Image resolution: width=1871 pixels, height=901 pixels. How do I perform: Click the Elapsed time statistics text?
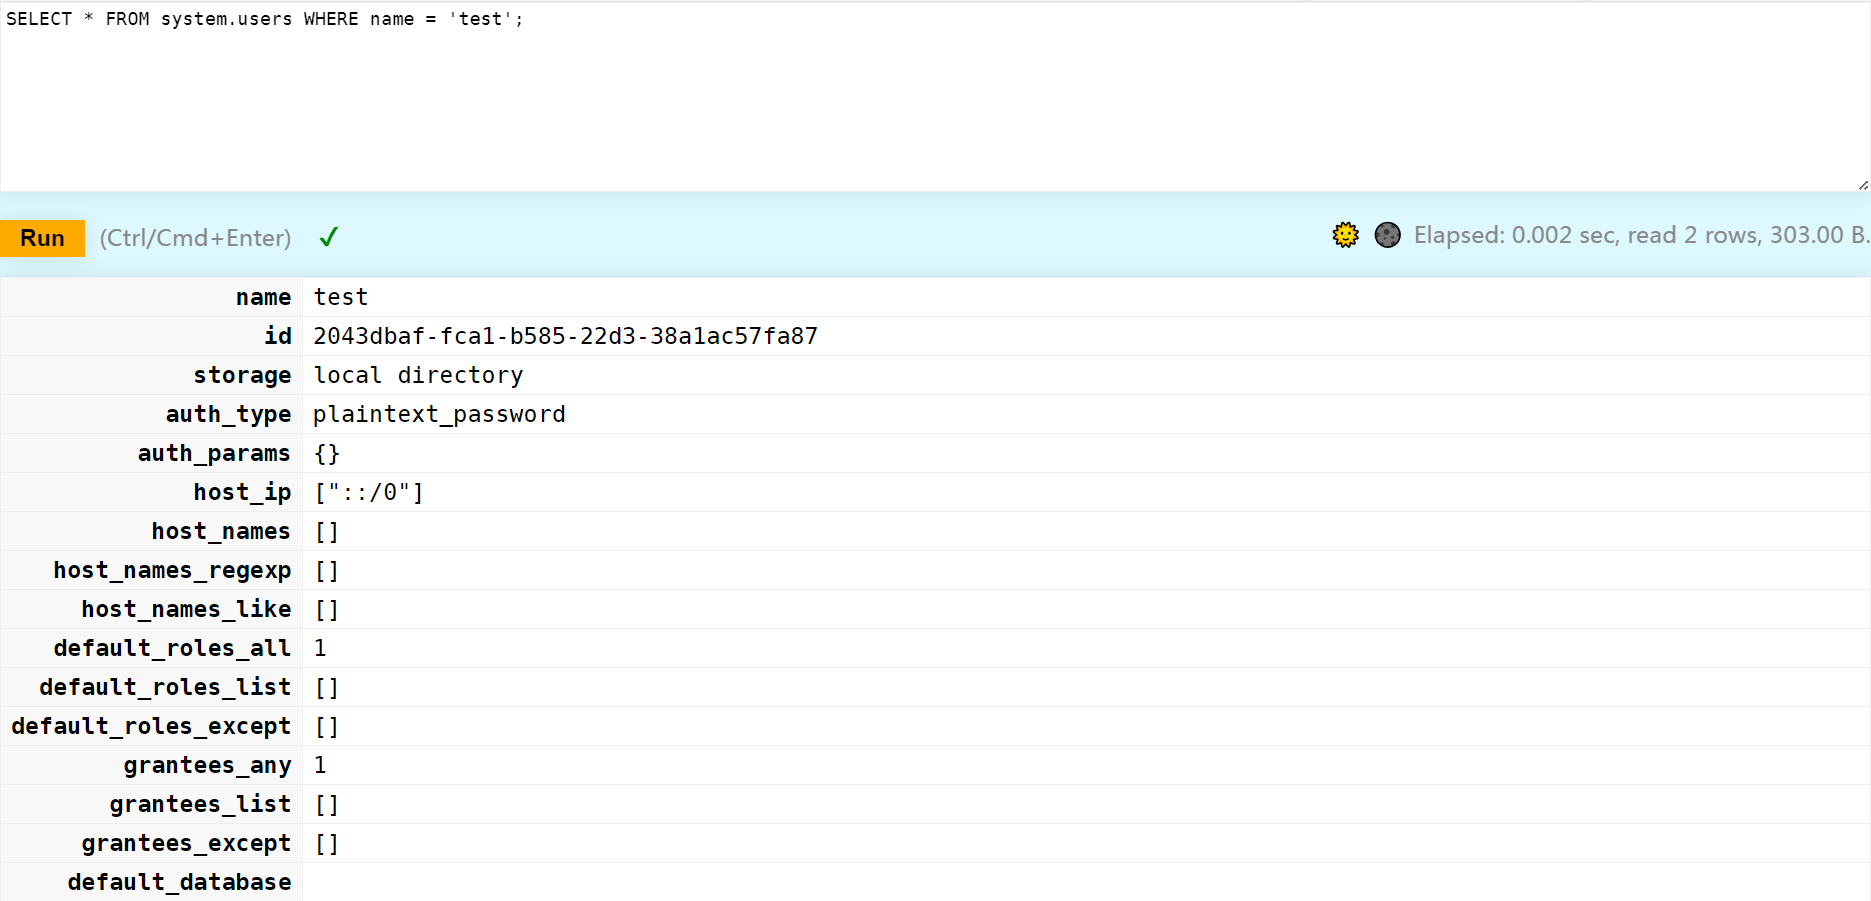1641,235
